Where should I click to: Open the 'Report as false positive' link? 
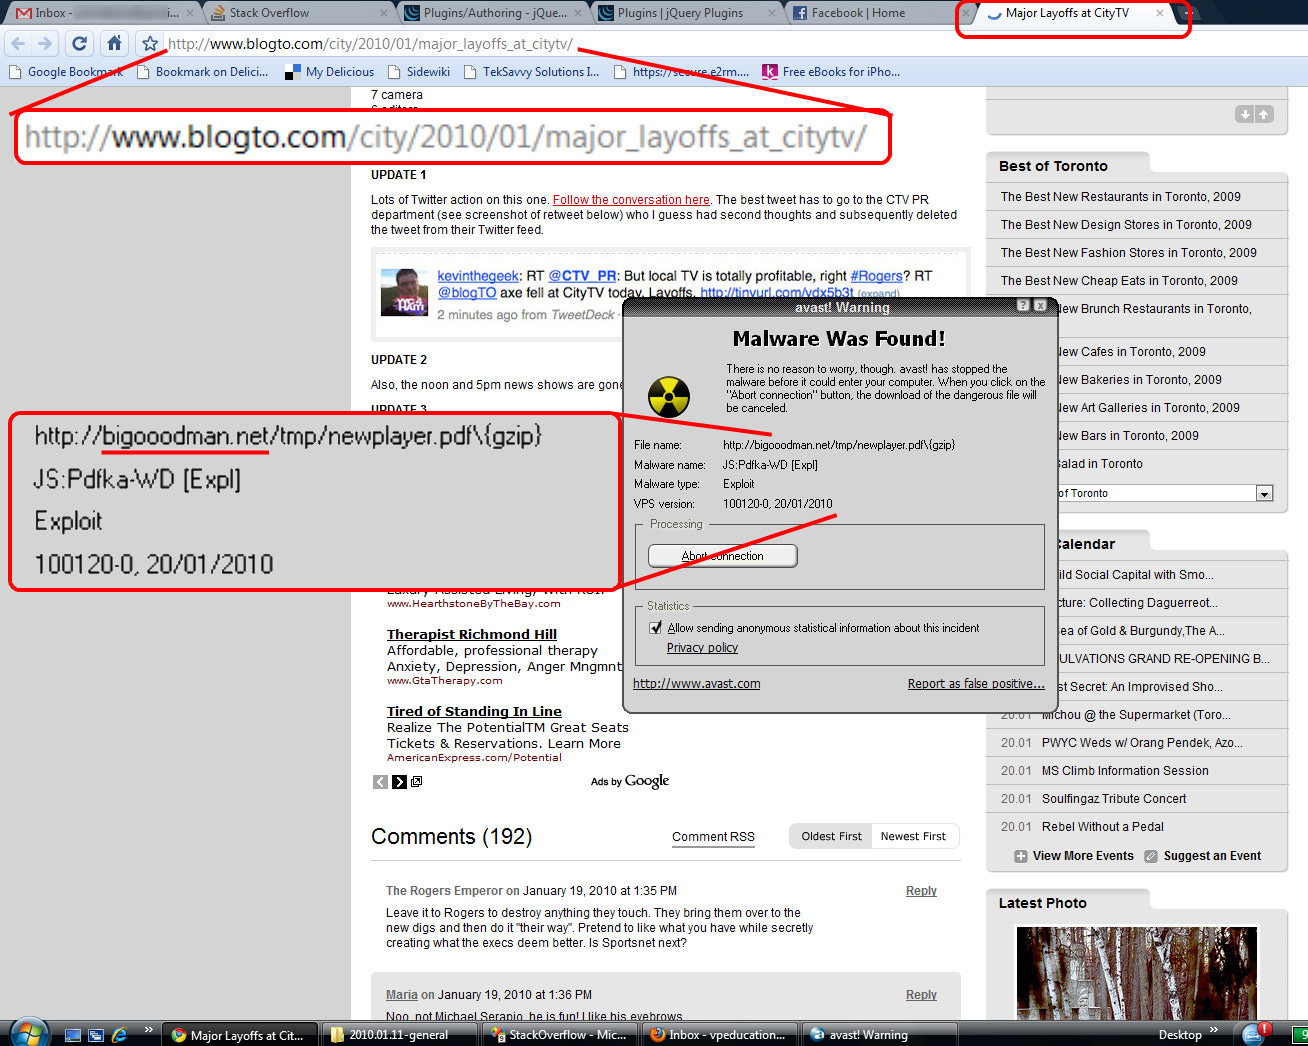[x=976, y=683]
